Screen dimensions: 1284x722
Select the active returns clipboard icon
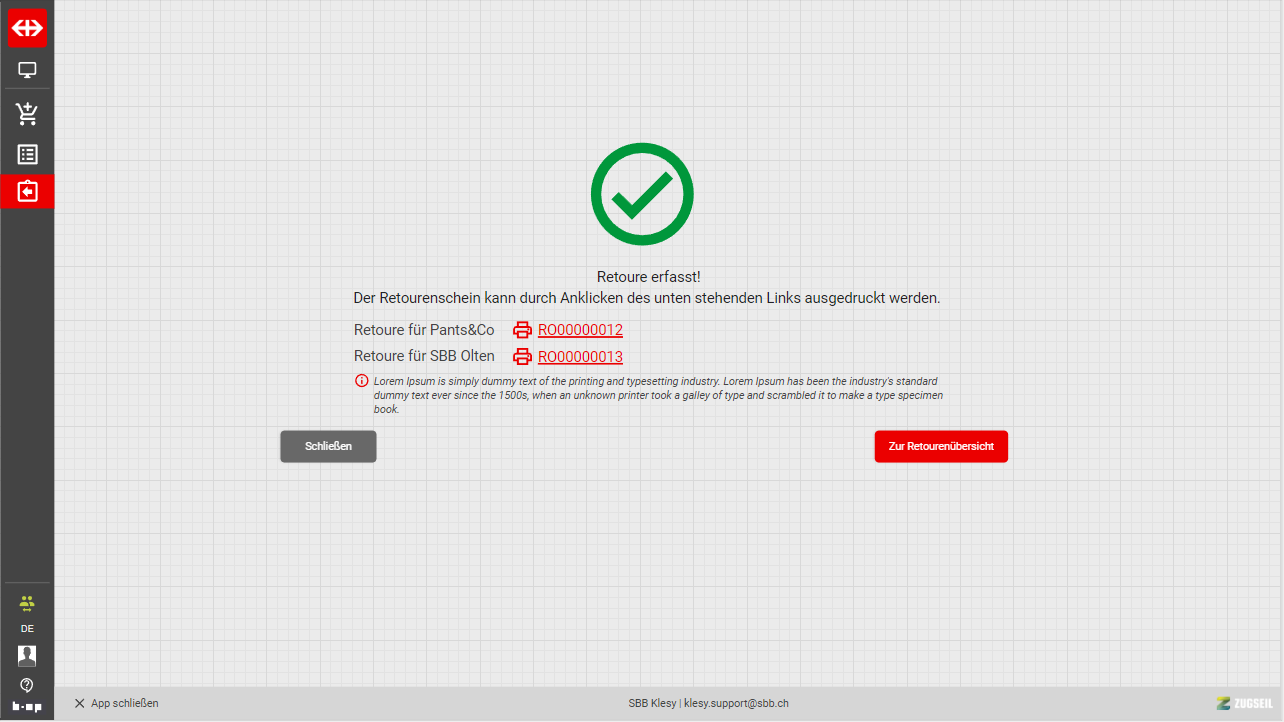pos(27,191)
